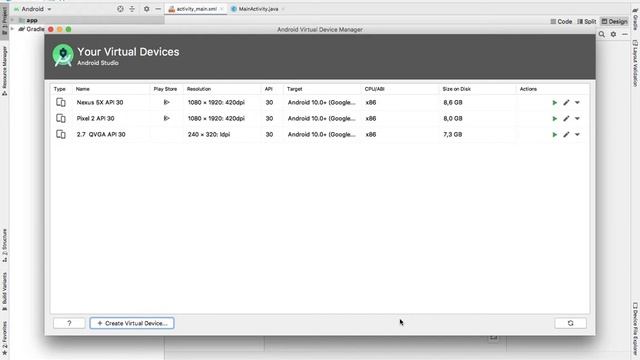
Task: Hide the project panel with minus icon
Action: (158, 9)
